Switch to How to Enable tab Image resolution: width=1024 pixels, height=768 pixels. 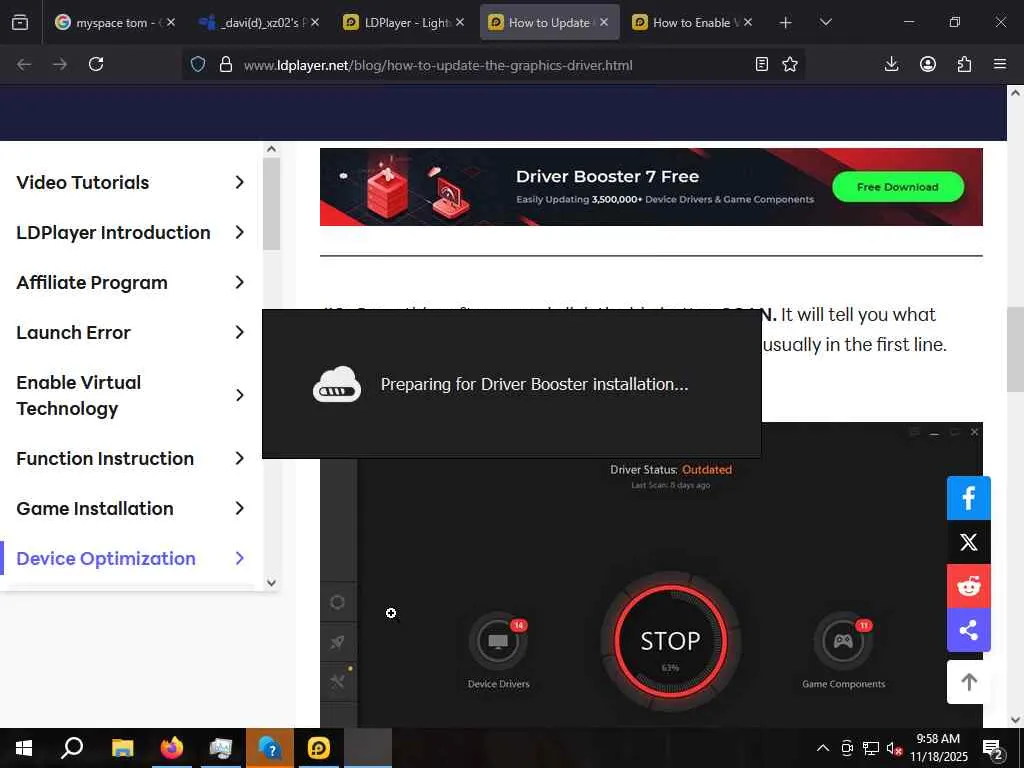point(692,22)
